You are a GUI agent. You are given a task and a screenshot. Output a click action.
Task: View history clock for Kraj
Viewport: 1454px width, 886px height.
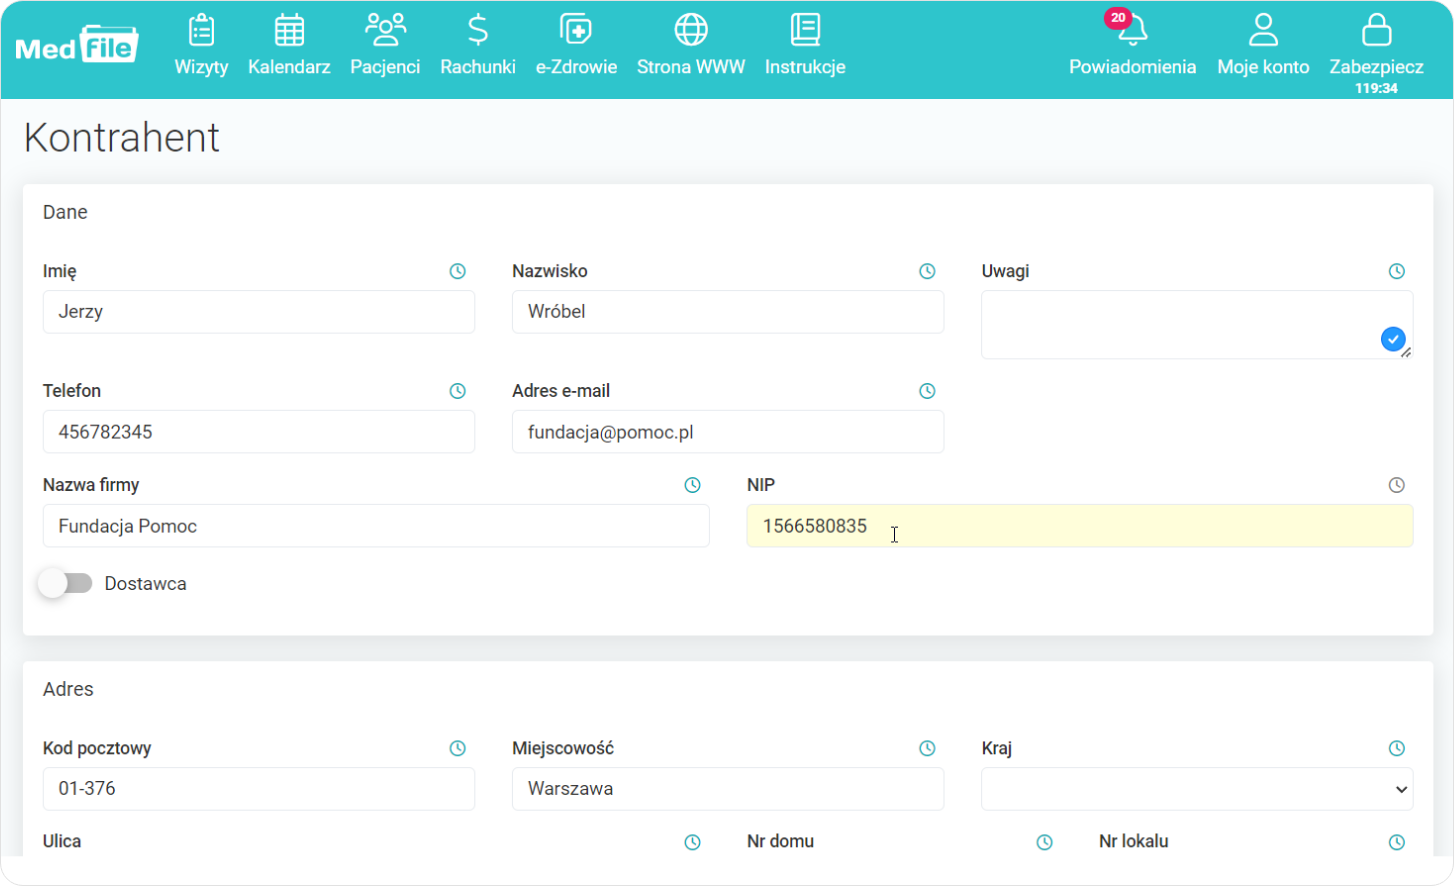(x=1397, y=748)
